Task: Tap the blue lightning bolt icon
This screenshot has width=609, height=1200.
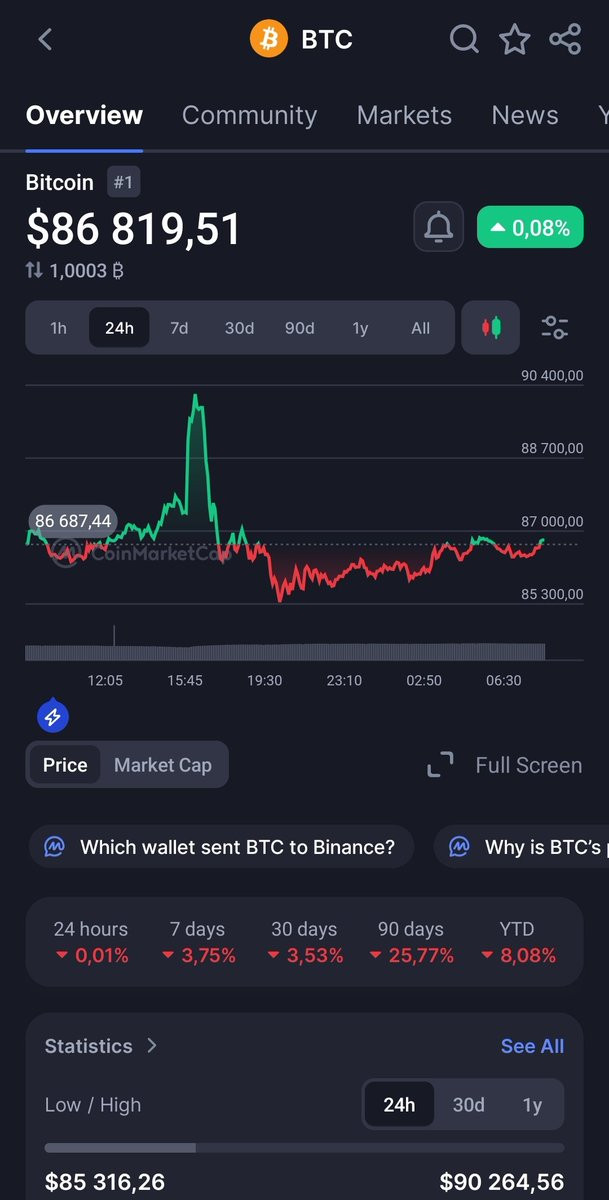Action: point(52,716)
